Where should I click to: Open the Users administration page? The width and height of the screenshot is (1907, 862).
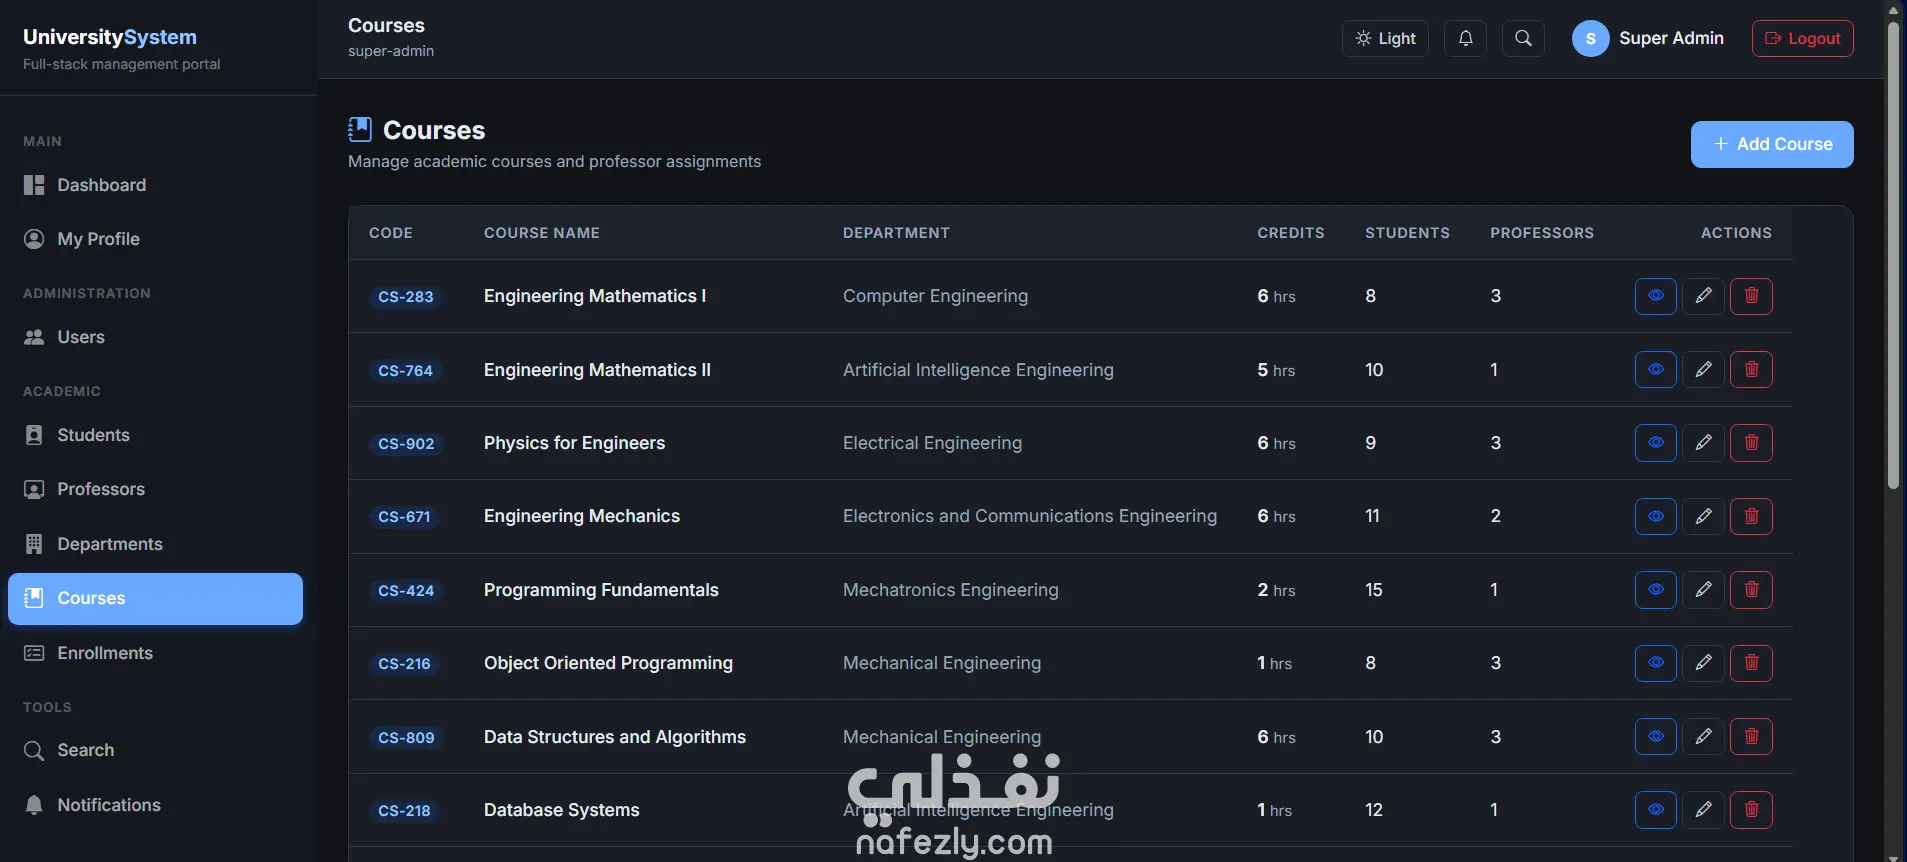coord(155,337)
